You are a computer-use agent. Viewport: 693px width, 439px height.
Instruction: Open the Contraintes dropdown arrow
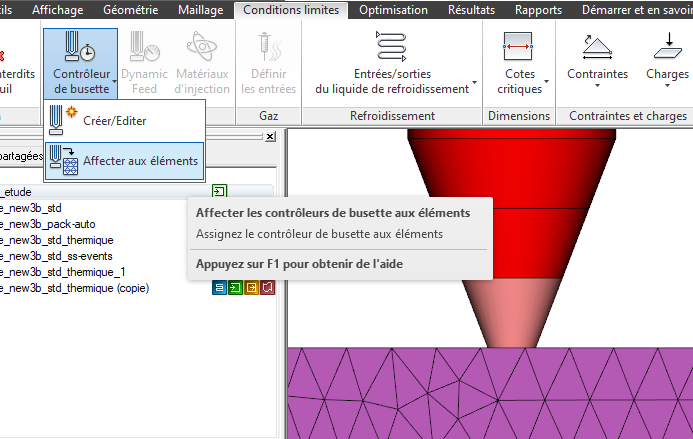[632, 74]
